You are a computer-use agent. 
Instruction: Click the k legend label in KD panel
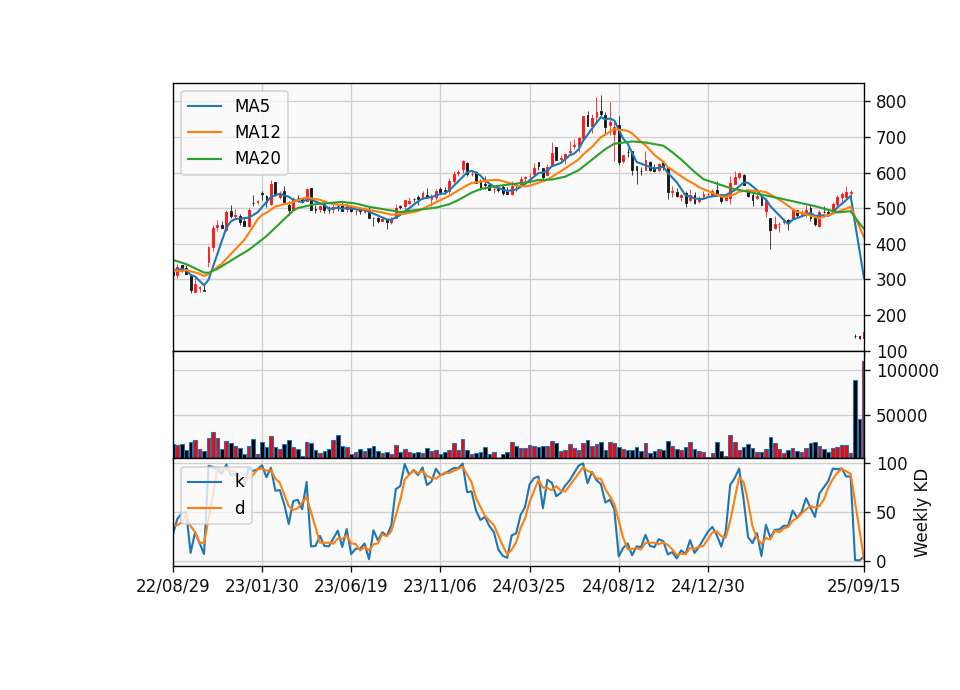tap(239, 481)
